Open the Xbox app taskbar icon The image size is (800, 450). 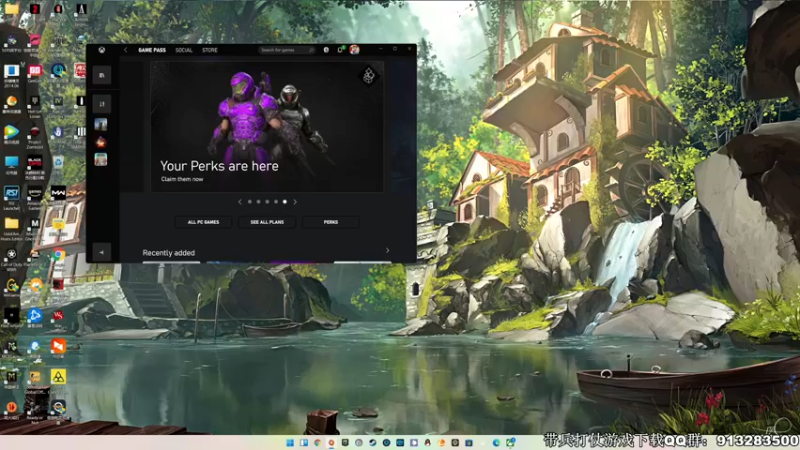coord(510,442)
